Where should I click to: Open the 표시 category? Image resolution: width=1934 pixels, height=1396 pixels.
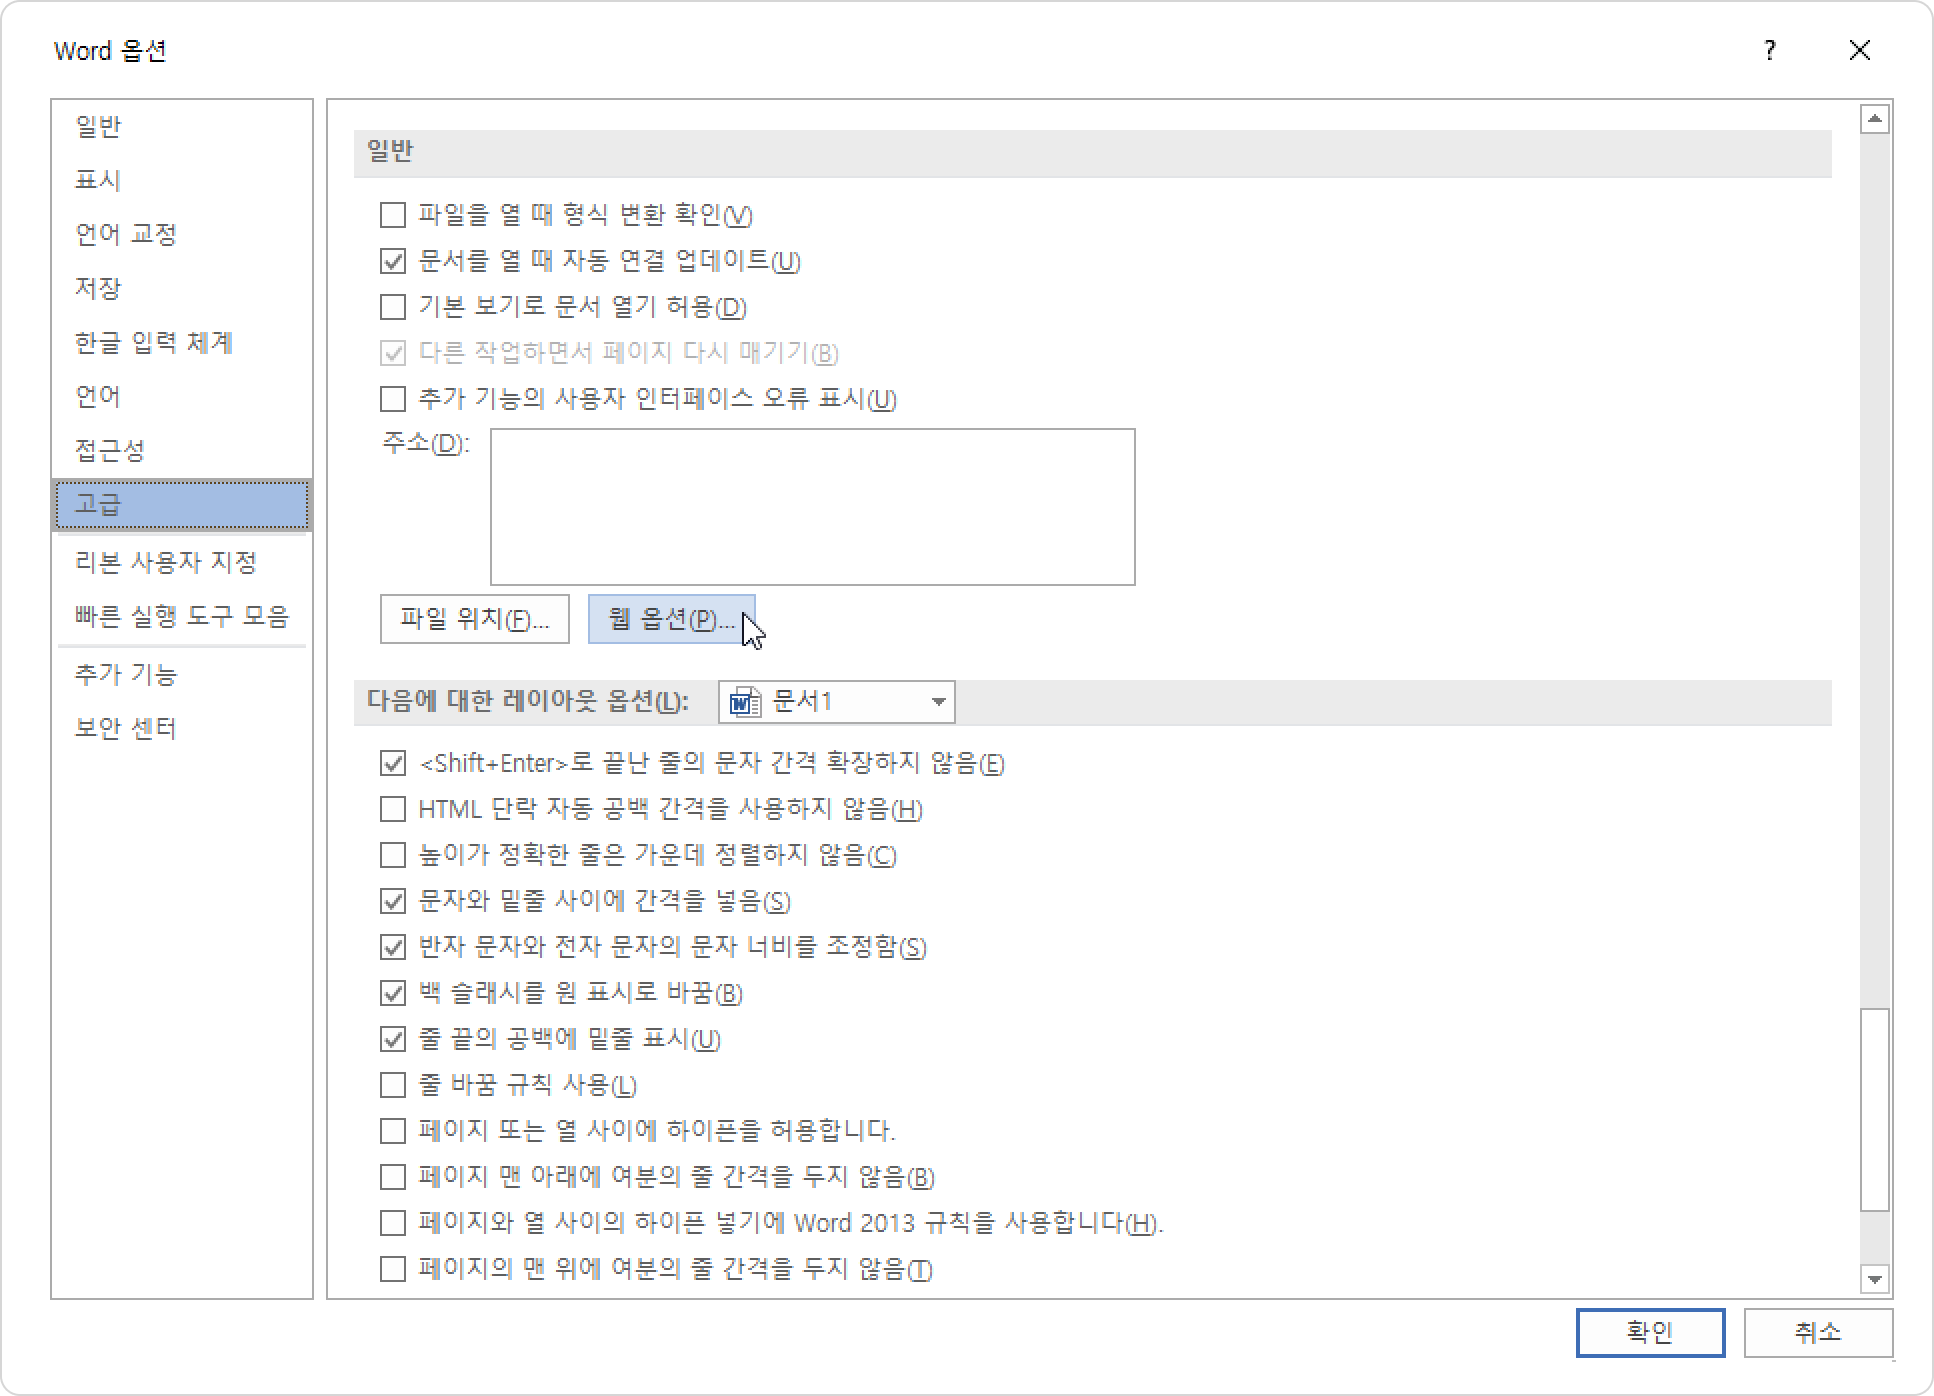coord(182,180)
